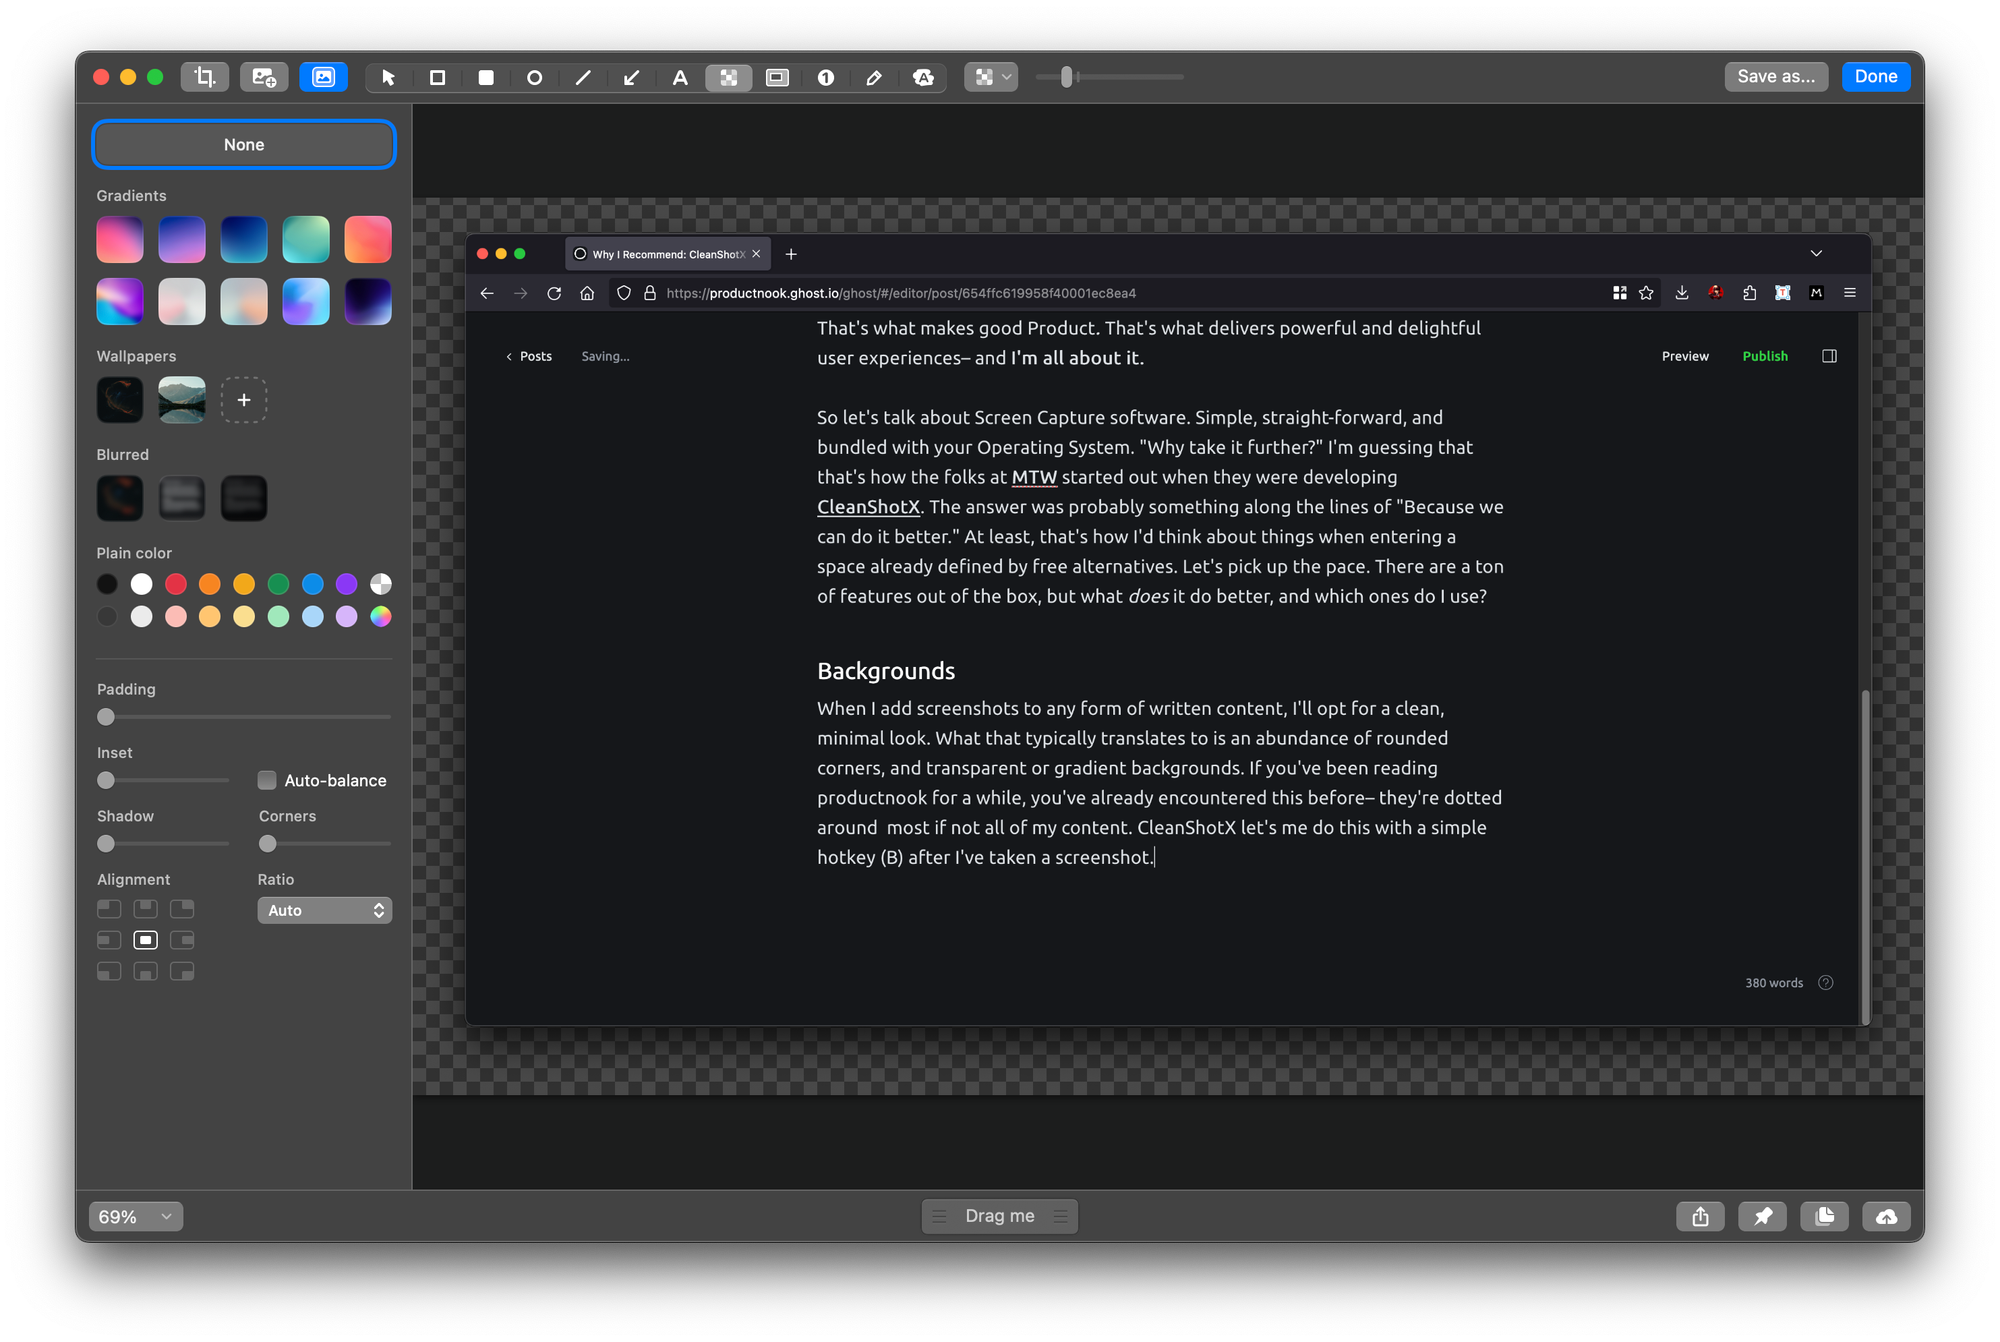The image size is (2000, 1342).
Task: Select the outlined rectangle tool
Action: [x=437, y=77]
